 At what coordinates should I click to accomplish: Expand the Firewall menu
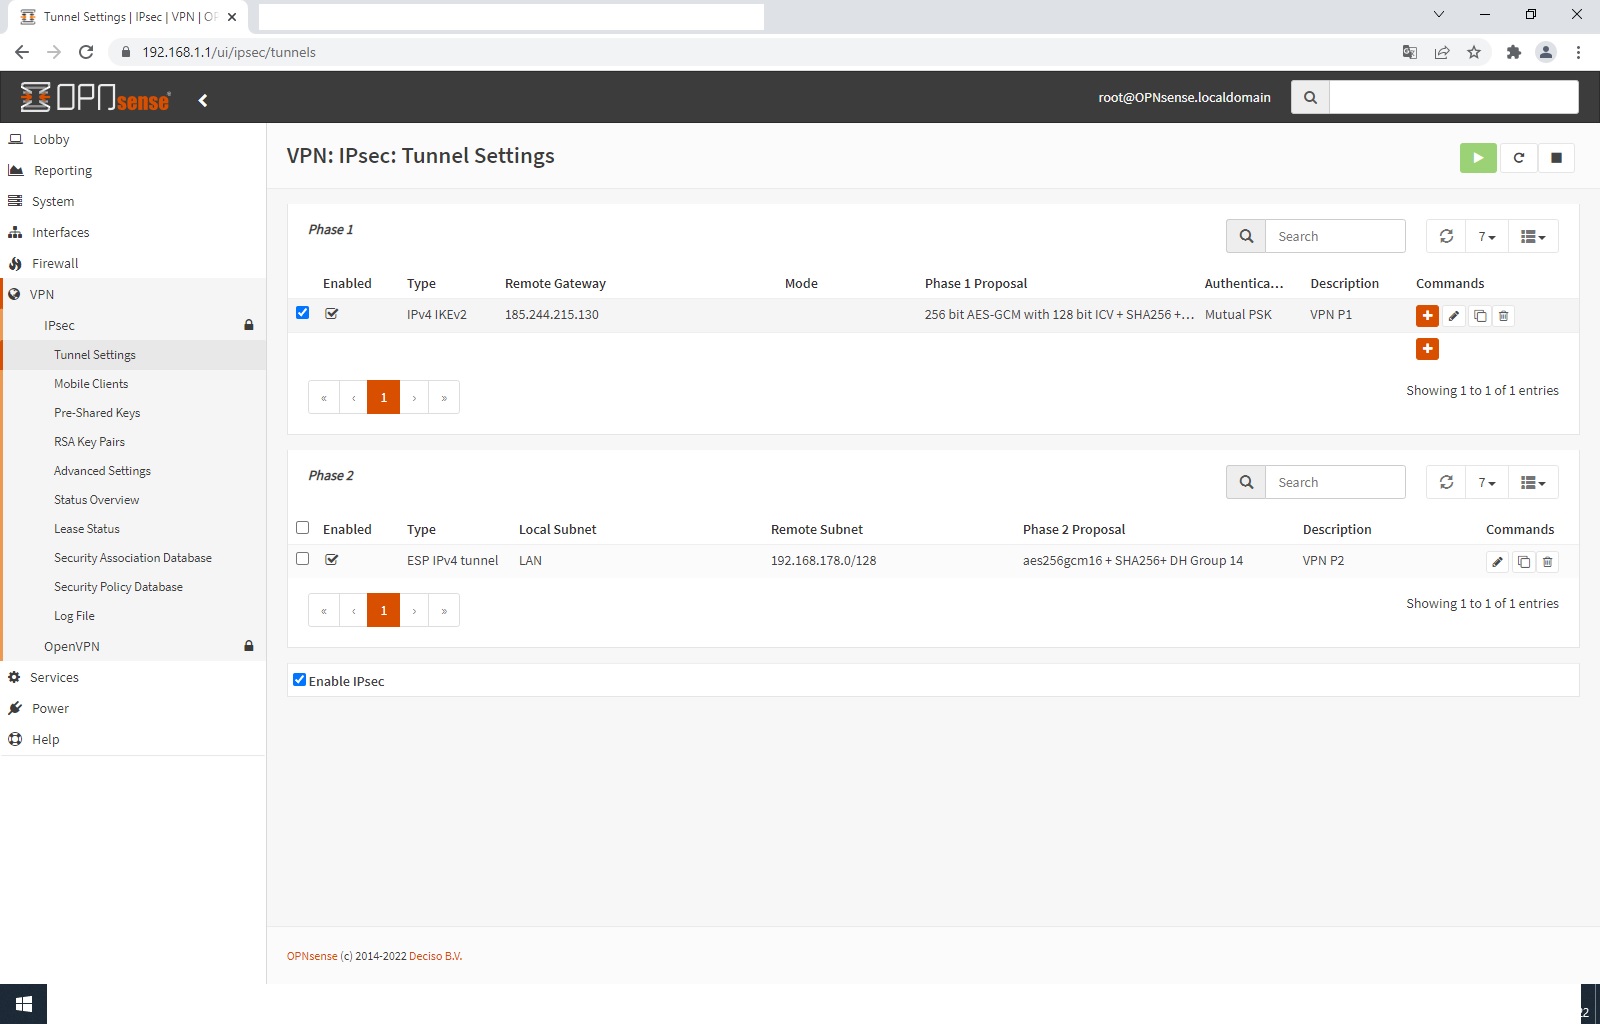click(133, 263)
